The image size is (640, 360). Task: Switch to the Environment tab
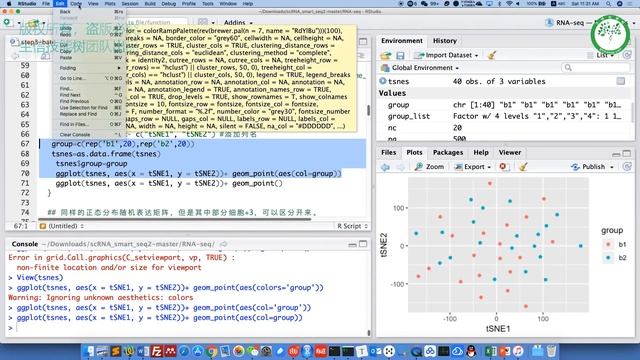click(x=402, y=41)
